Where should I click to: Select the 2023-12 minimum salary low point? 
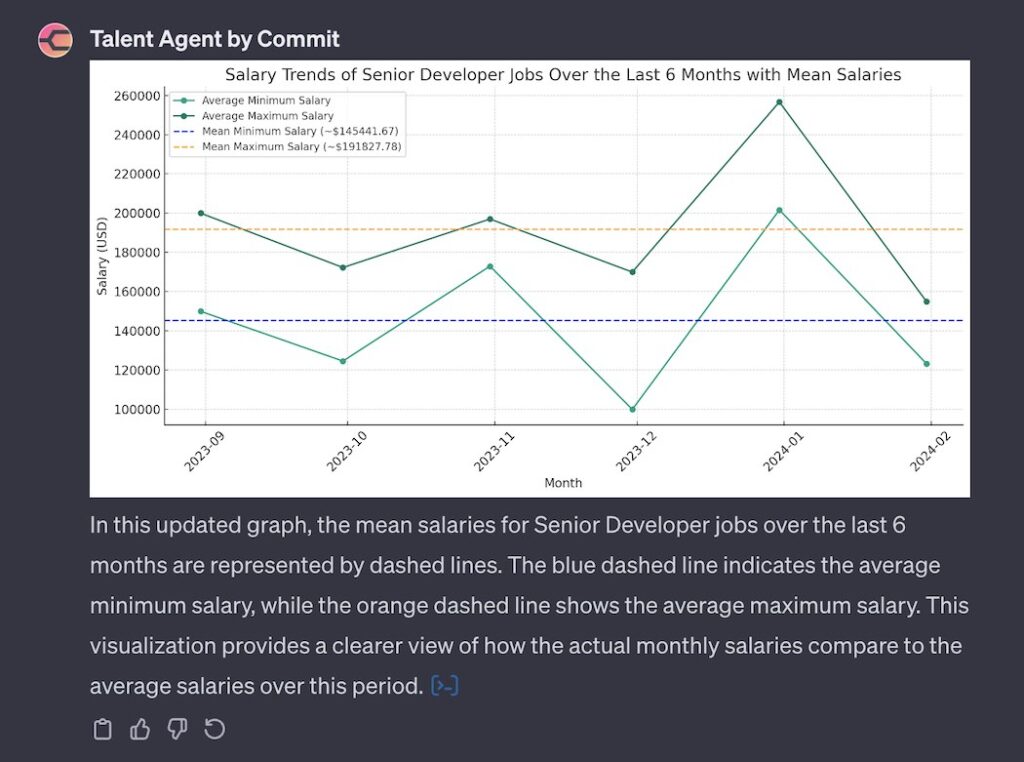click(633, 408)
